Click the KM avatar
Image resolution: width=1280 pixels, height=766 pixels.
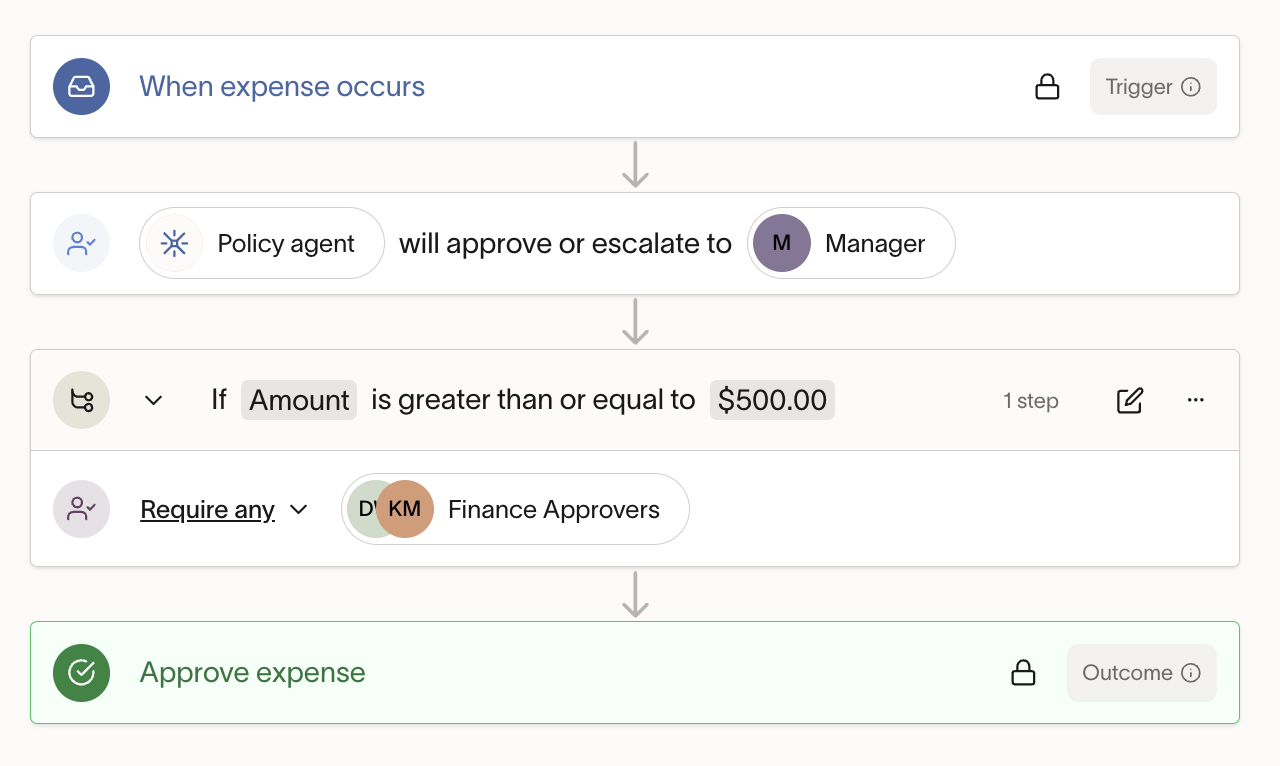pyautogui.click(x=405, y=509)
